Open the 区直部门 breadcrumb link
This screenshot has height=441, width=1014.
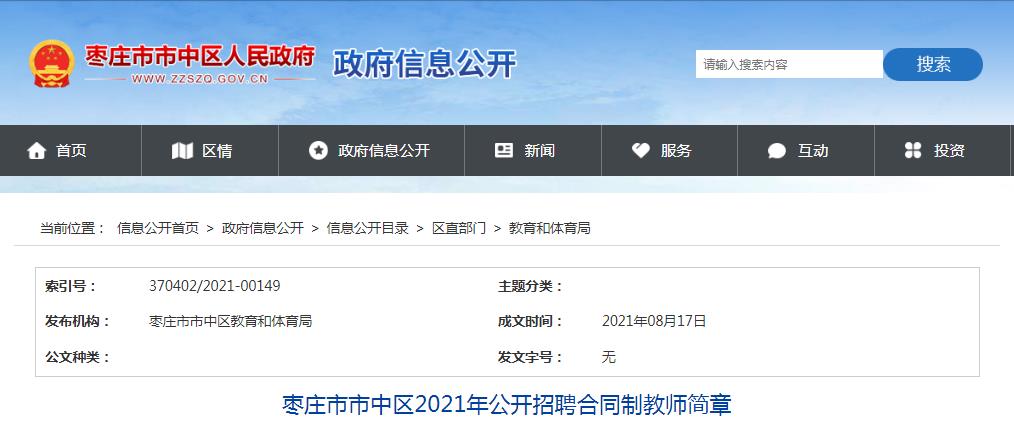pos(459,228)
